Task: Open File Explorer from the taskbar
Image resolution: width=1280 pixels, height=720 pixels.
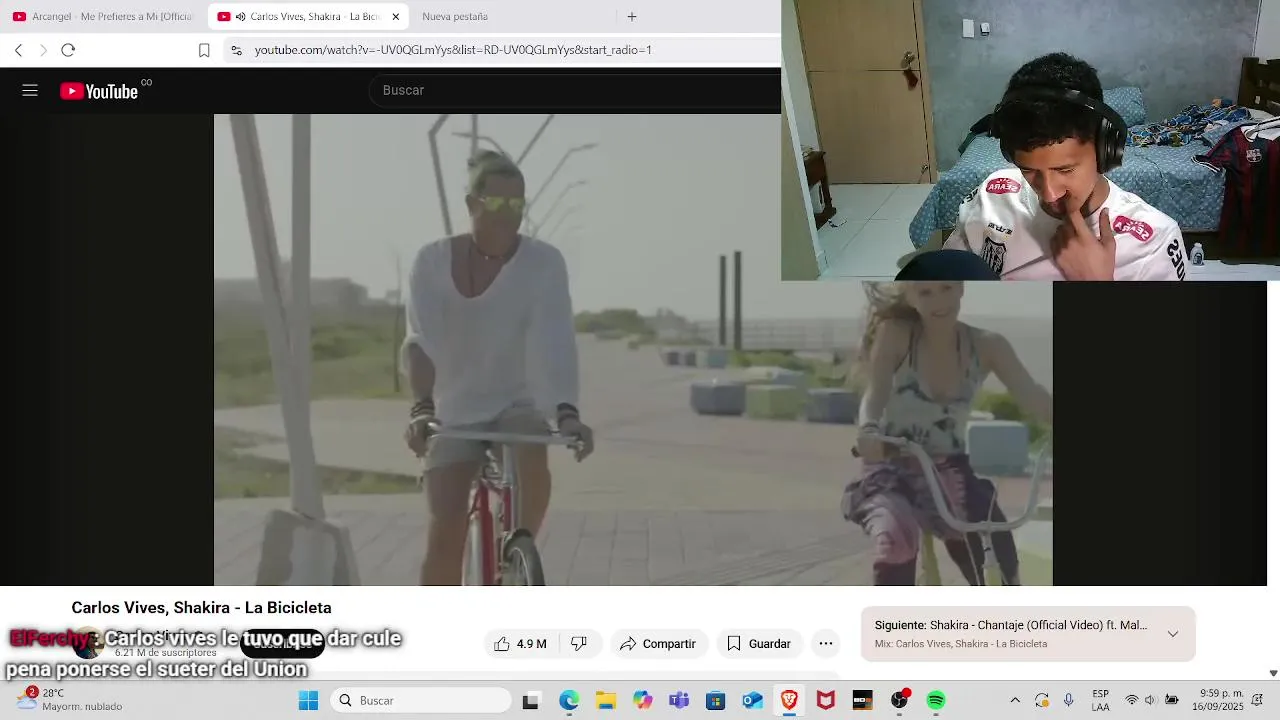Action: [605, 701]
